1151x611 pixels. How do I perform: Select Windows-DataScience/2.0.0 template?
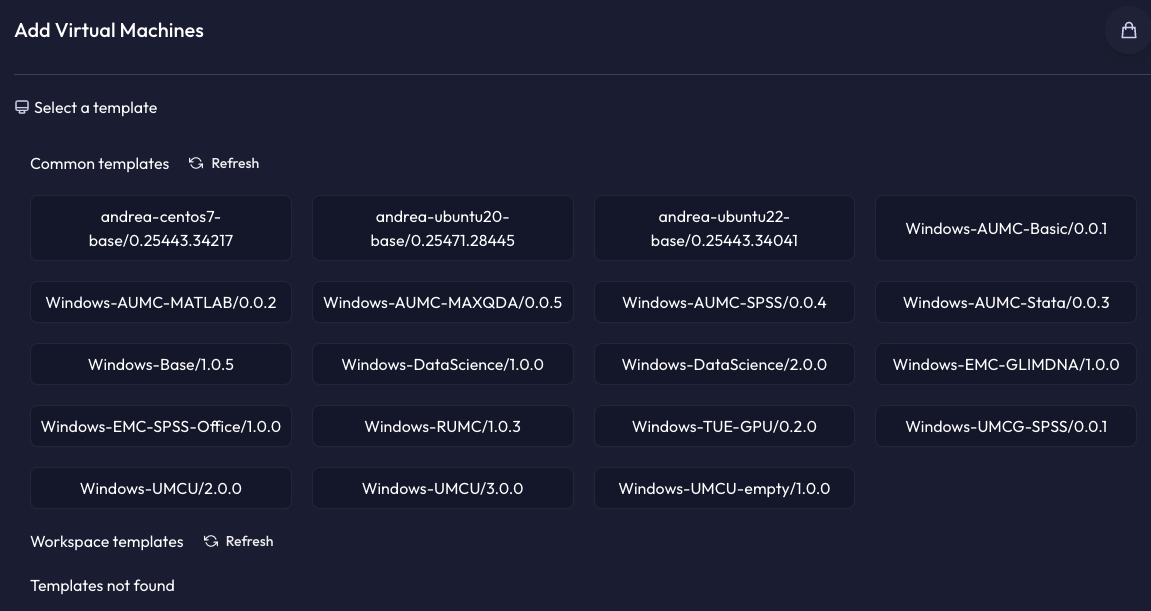pyautogui.click(x=724, y=364)
